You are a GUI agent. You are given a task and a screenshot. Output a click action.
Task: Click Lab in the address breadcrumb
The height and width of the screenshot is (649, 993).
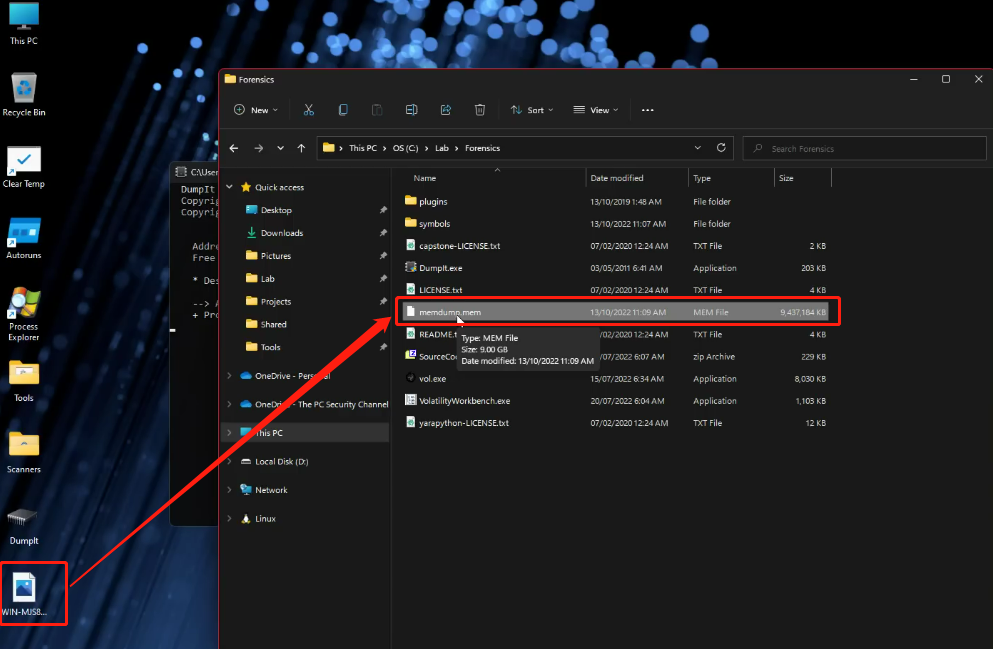point(442,148)
